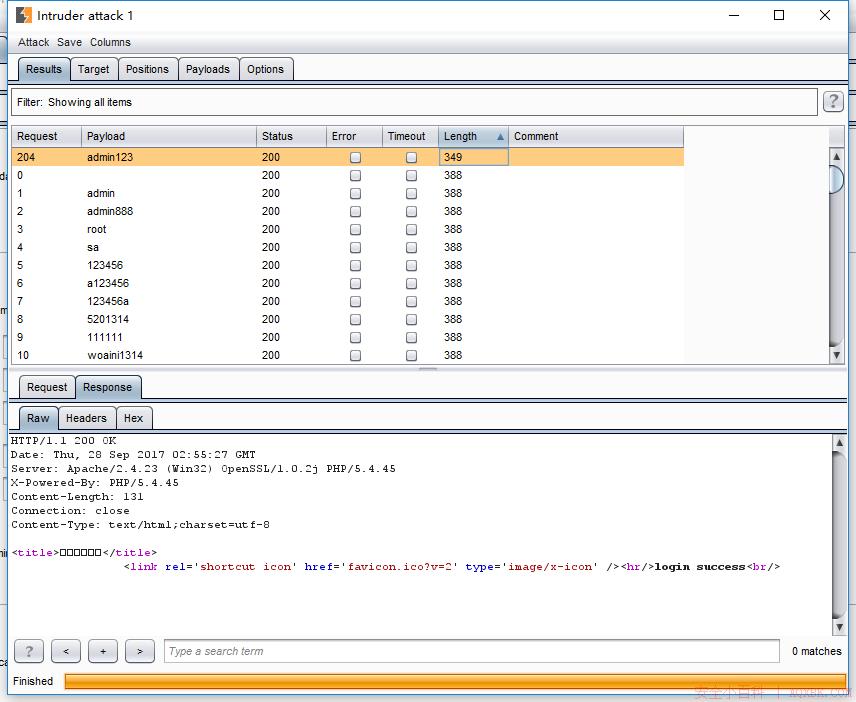
Task: Sort by Error column header
Action: pos(354,136)
